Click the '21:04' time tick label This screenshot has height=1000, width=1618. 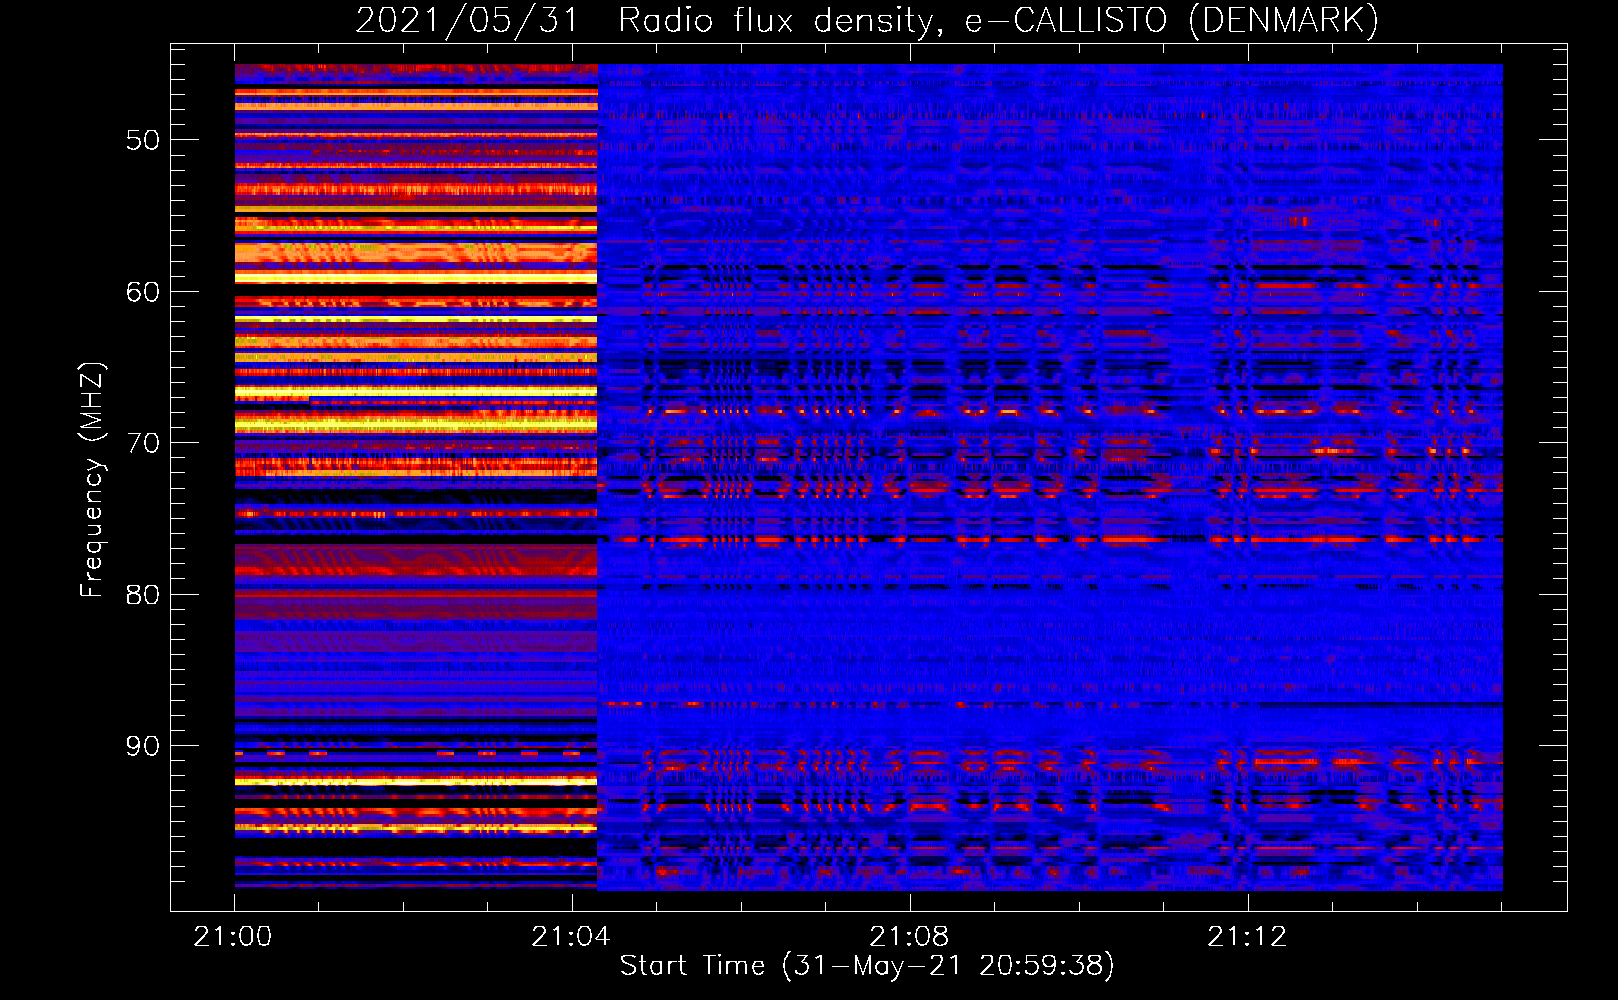pos(571,936)
